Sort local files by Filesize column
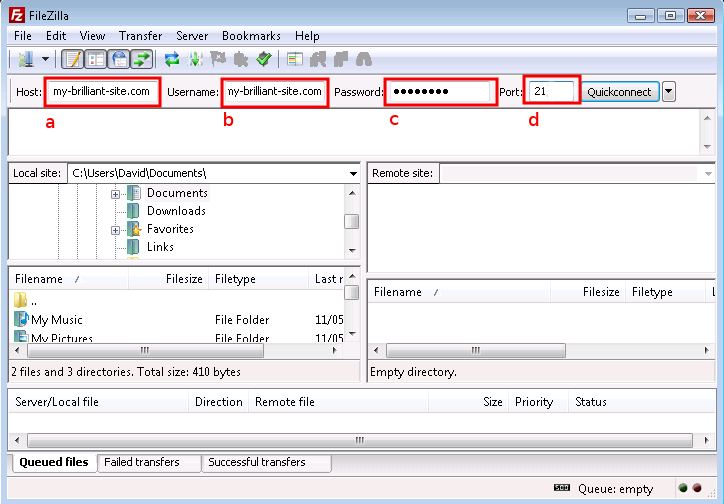Screen dimensions: 724x504 tap(169, 279)
